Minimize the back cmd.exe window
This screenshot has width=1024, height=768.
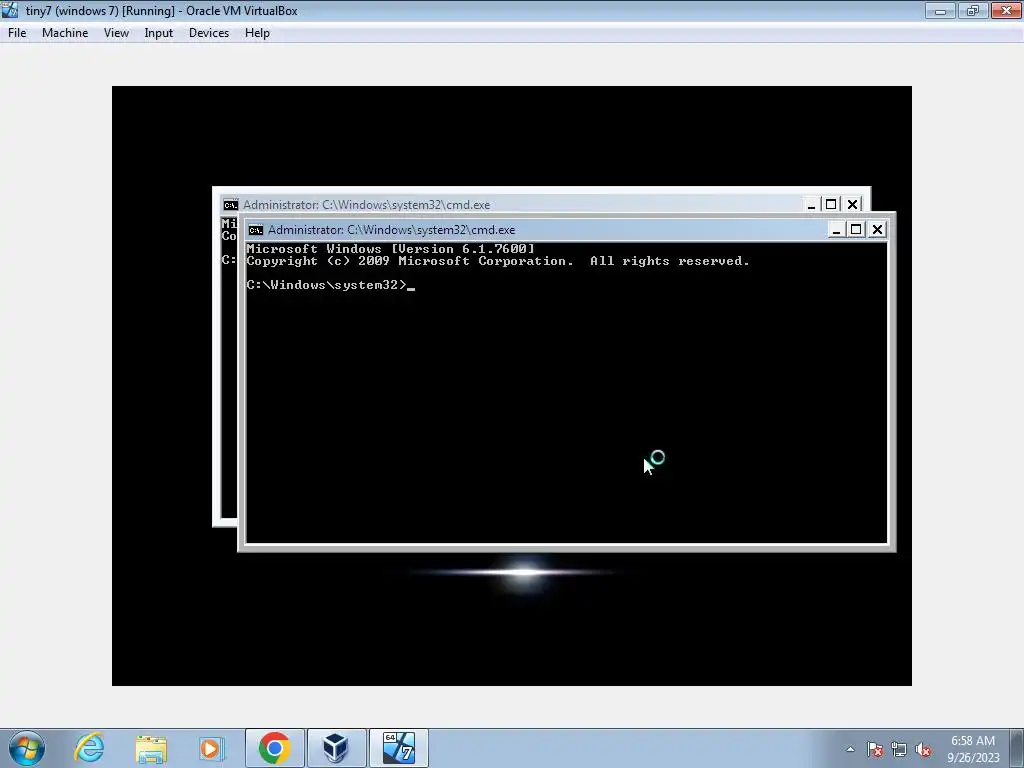point(811,205)
